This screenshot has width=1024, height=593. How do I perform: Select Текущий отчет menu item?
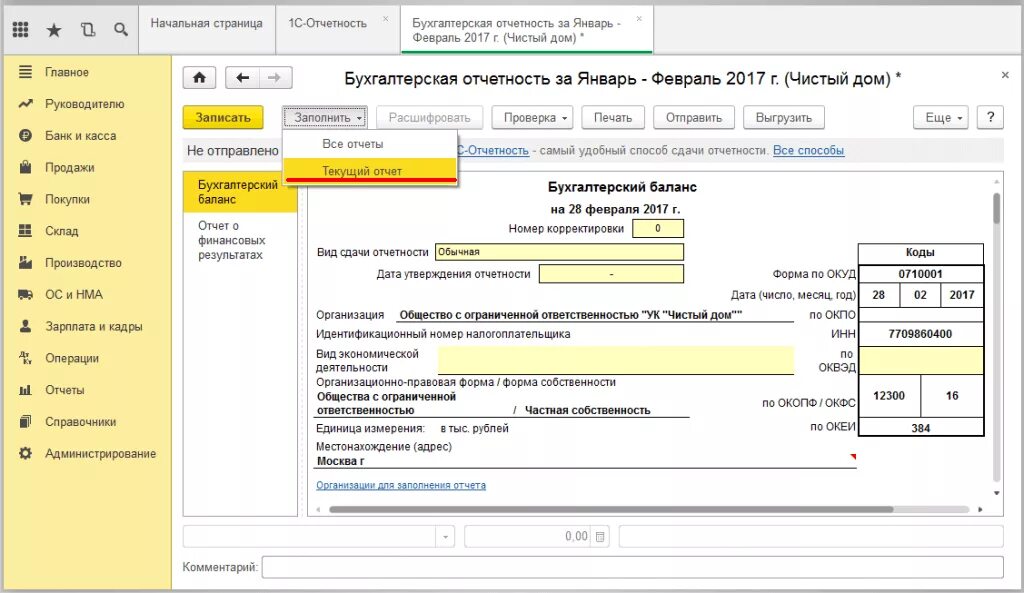click(370, 171)
